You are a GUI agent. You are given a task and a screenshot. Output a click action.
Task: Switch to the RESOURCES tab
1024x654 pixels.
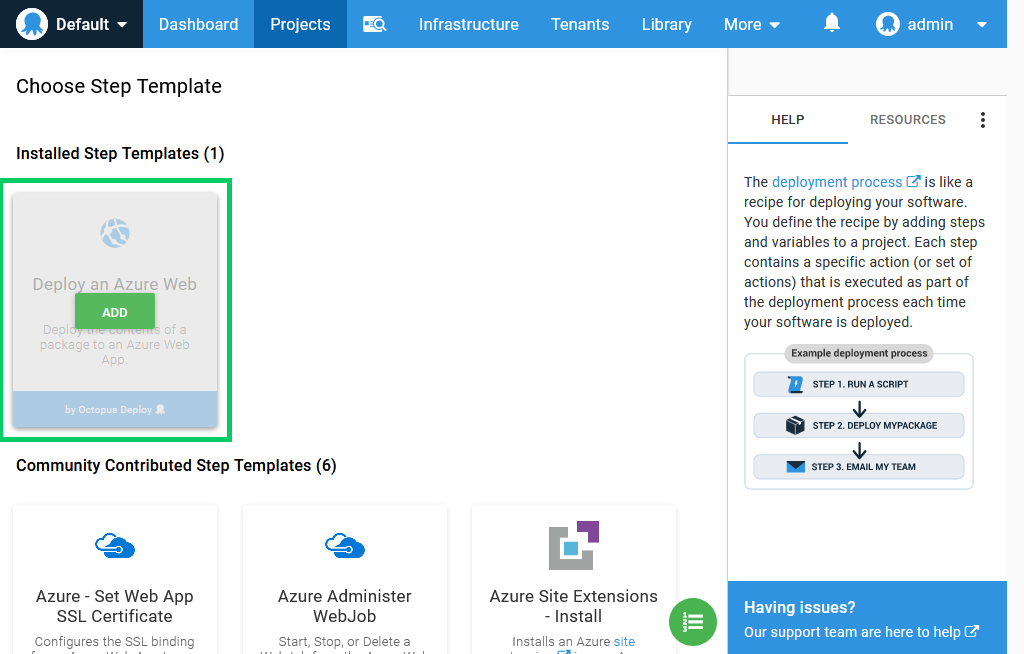(908, 120)
